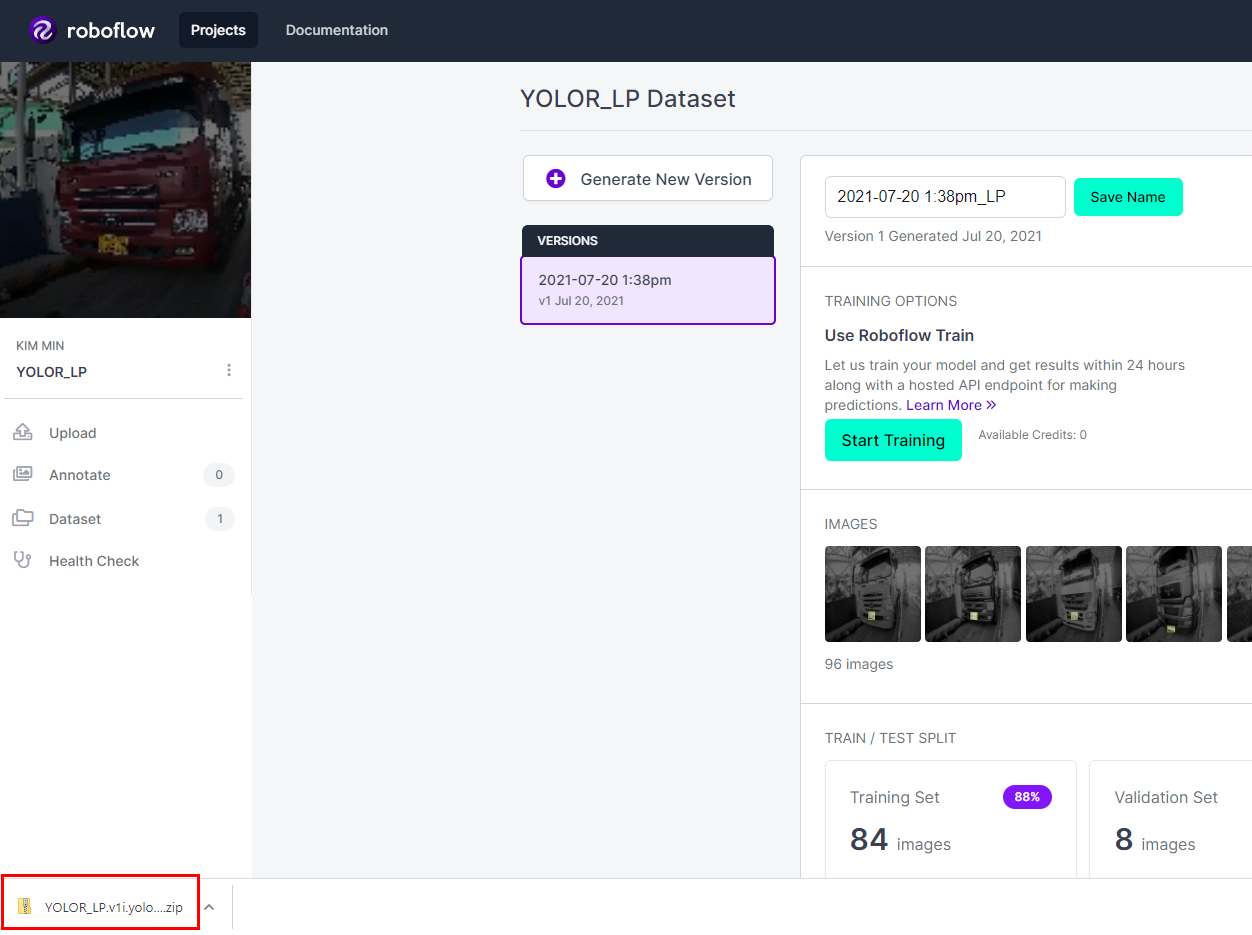Click the 88% training set badge
This screenshot has width=1252, height=935.
point(1027,797)
